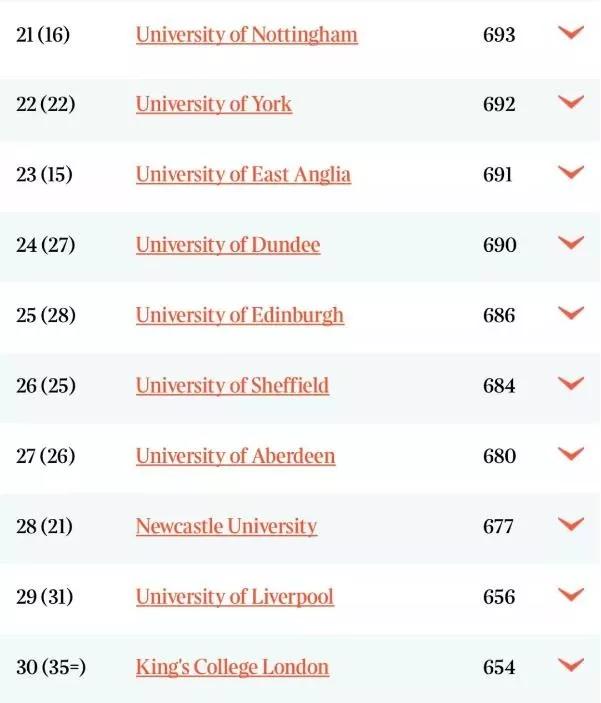Open the University of Sheffield link

tap(232, 386)
